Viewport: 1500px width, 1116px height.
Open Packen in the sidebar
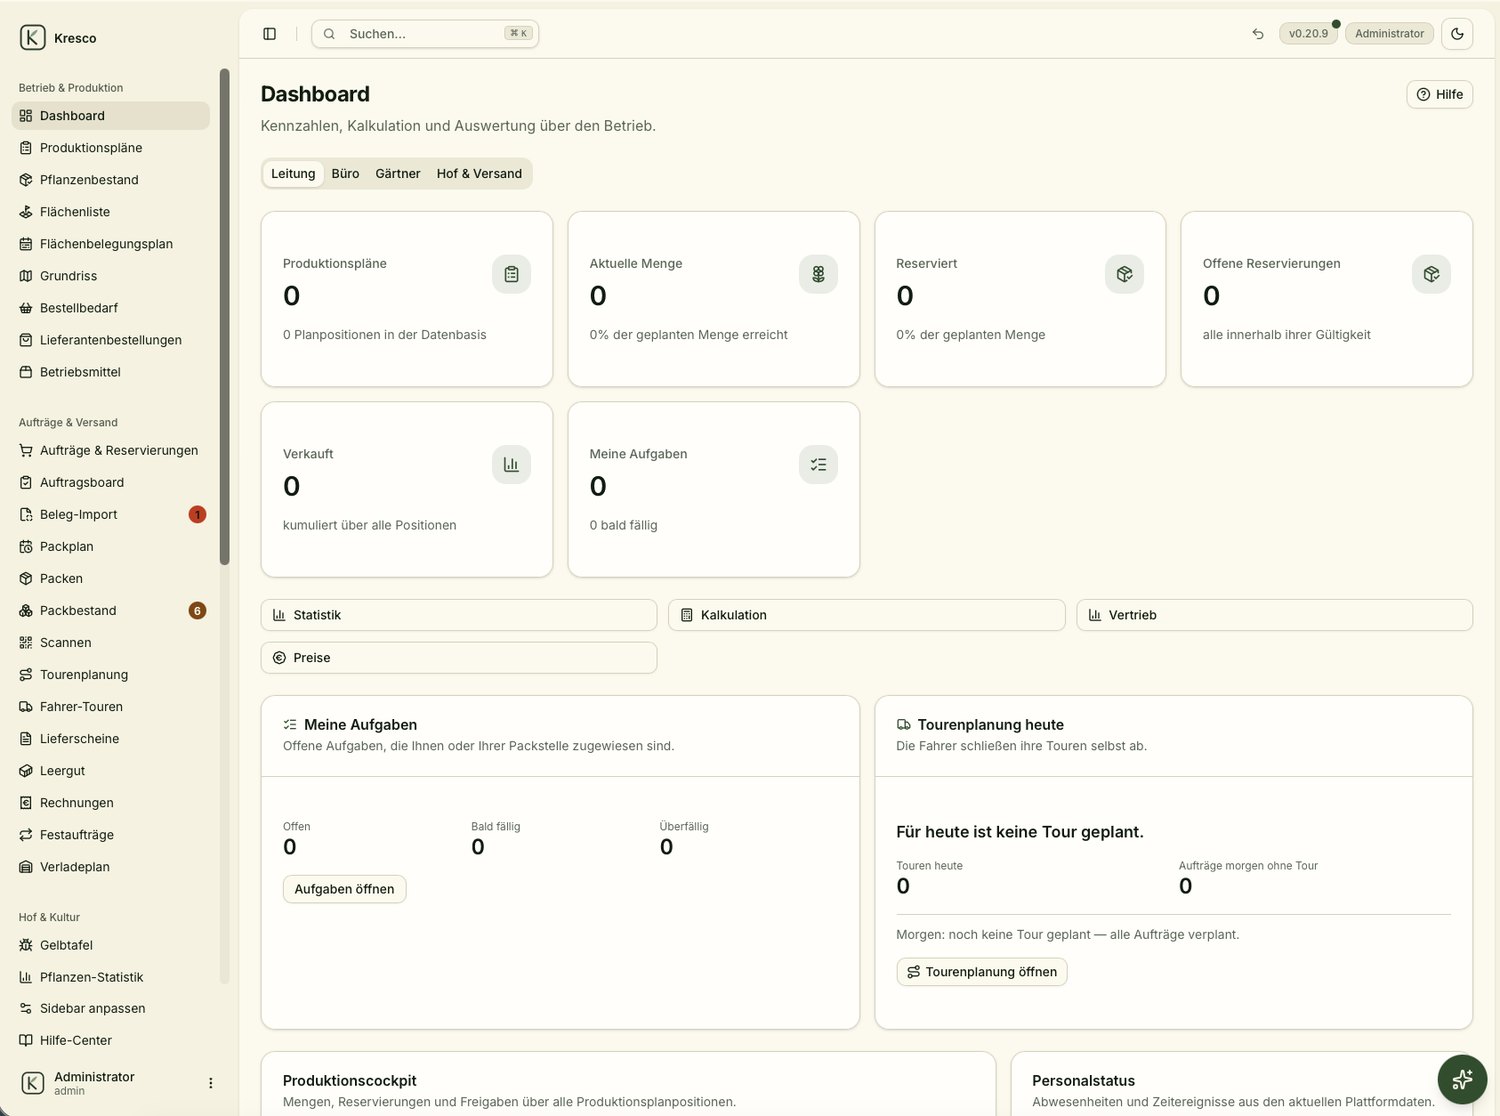coord(111,579)
